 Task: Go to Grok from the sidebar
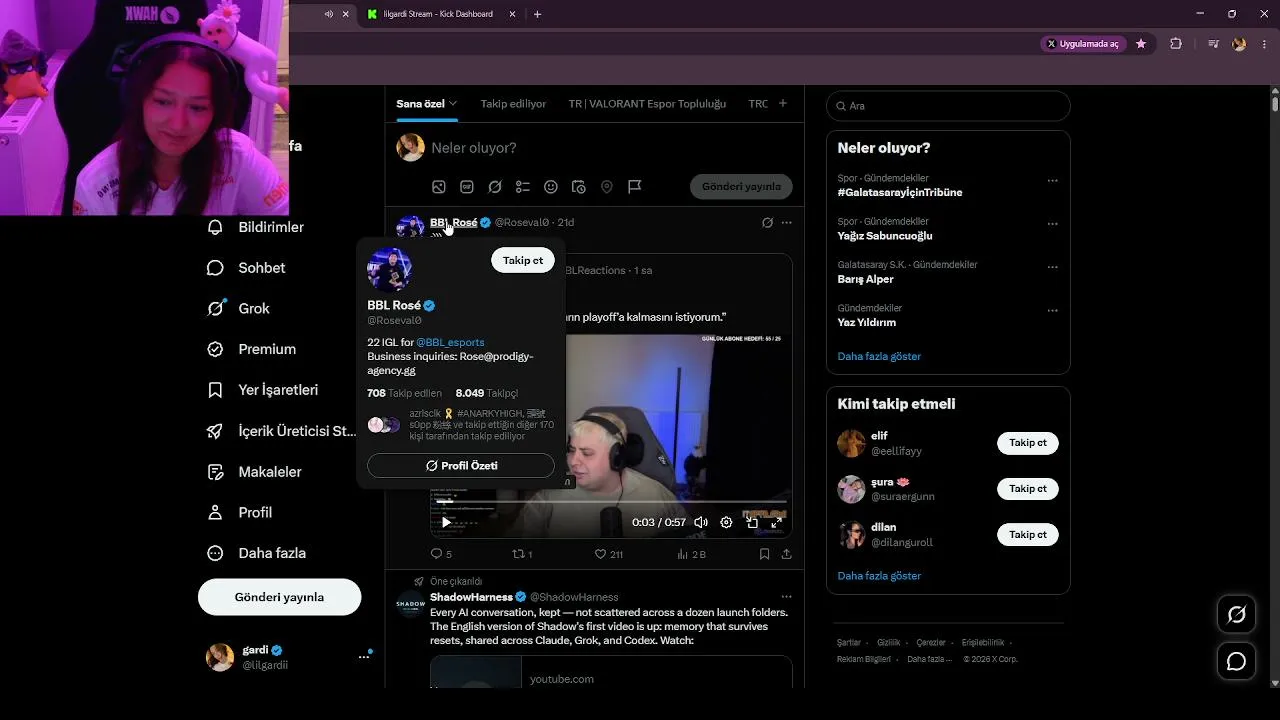[x=239, y=309]
